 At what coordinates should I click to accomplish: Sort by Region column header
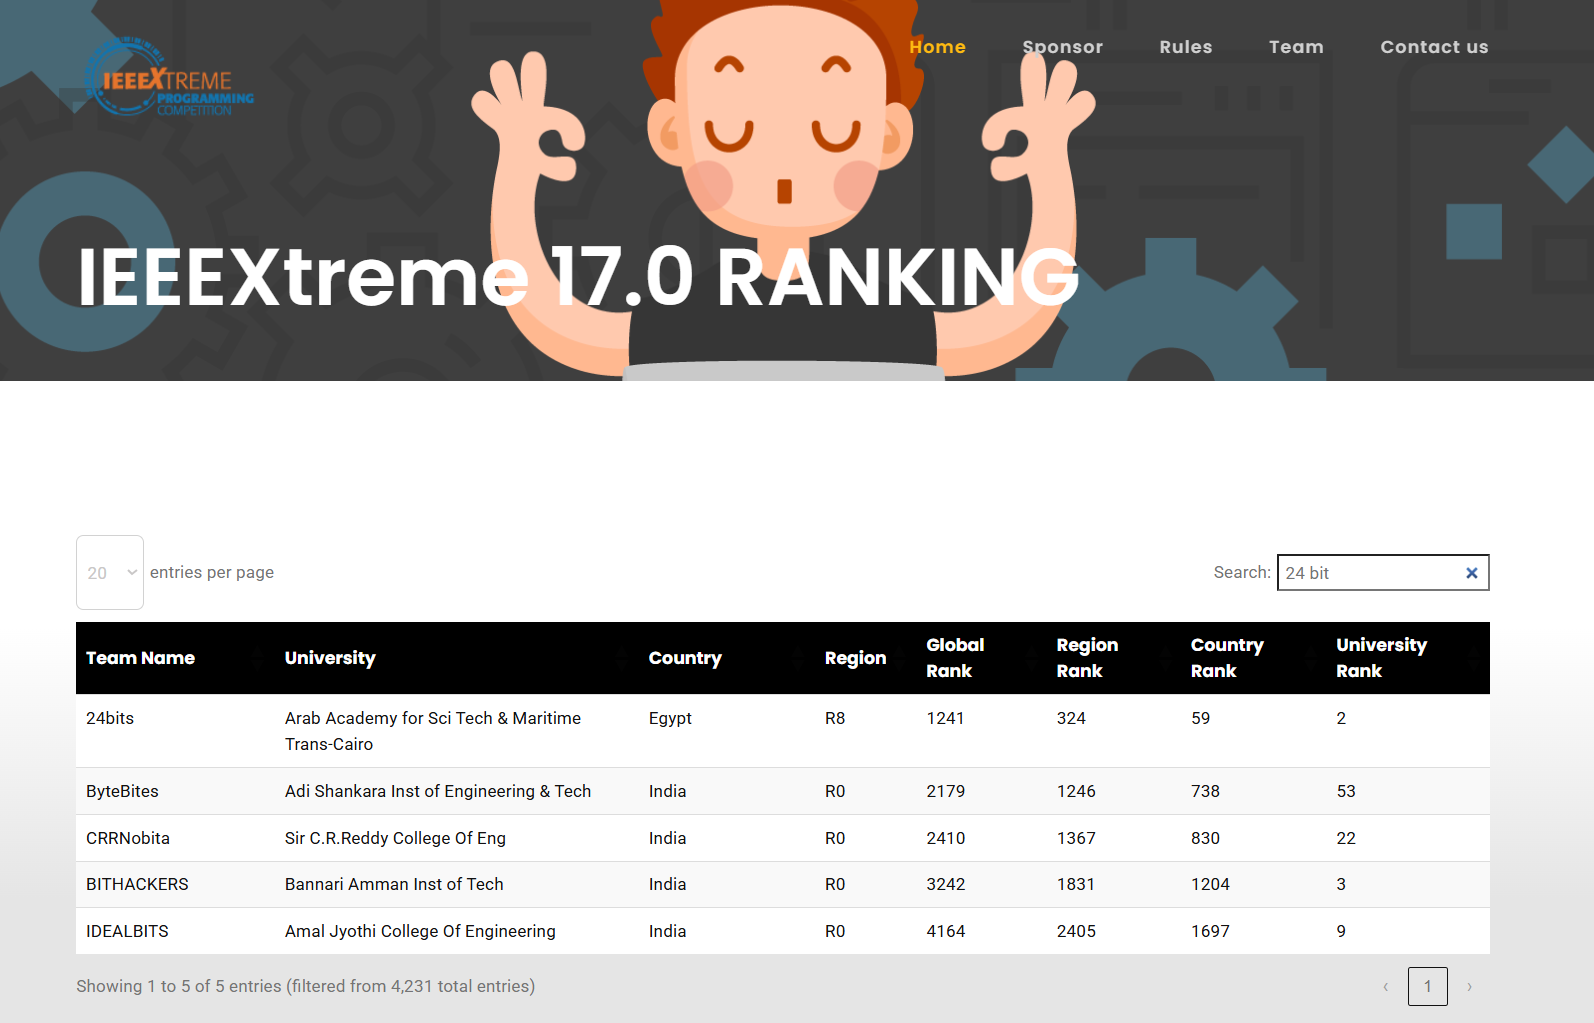pos(865,658)
